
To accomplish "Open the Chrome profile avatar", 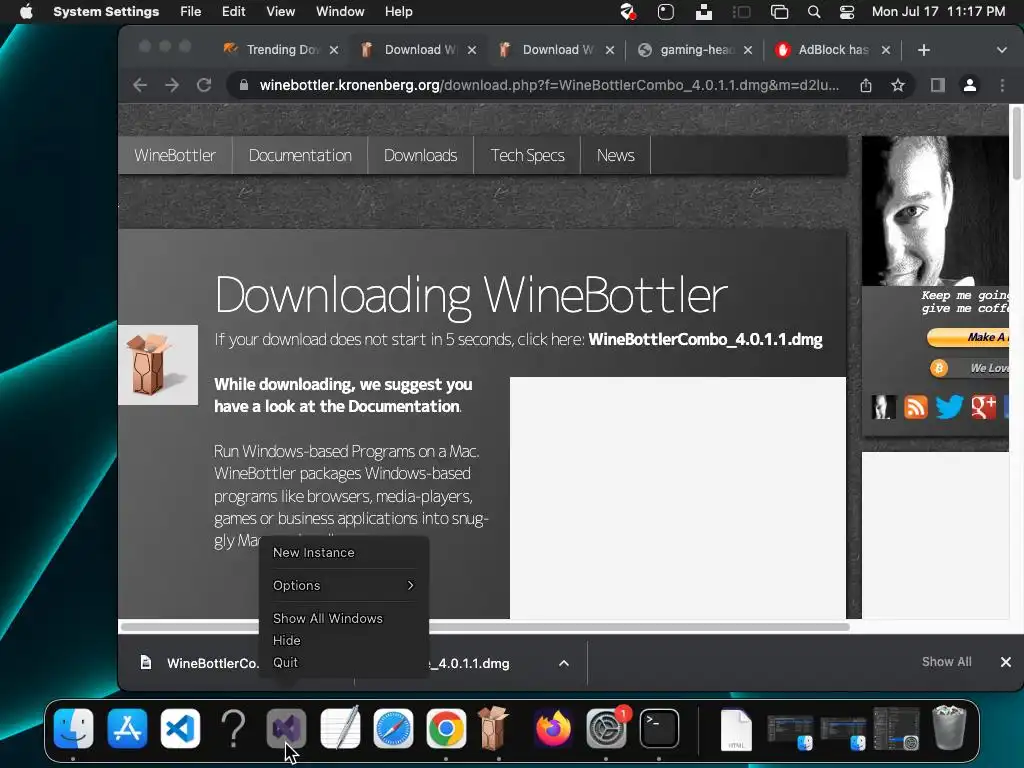I will point(970,85).
